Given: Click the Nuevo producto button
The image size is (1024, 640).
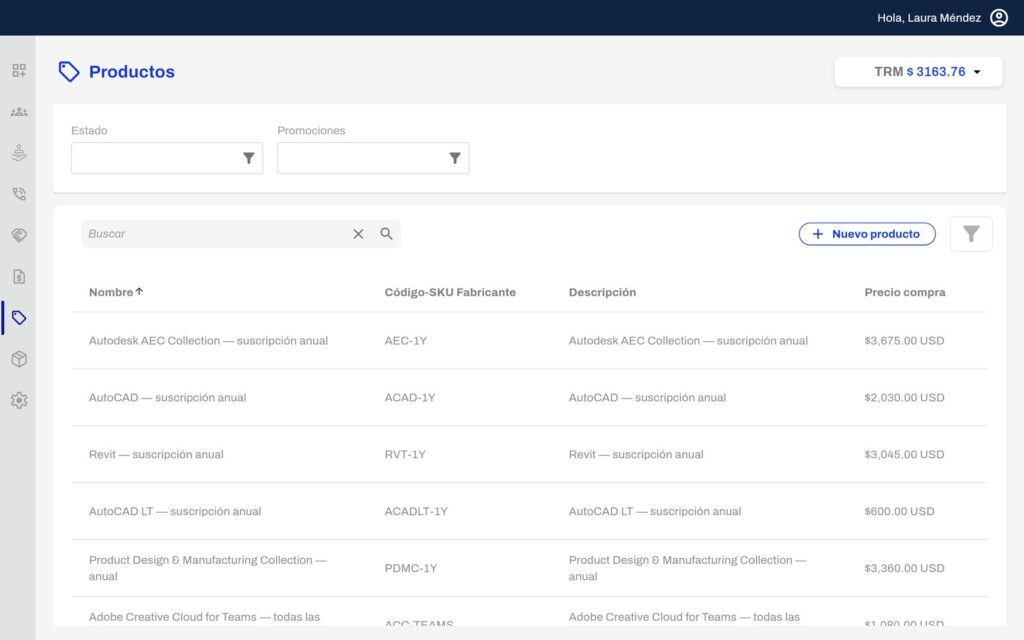Looking at the screenshot, I should 867,234.
